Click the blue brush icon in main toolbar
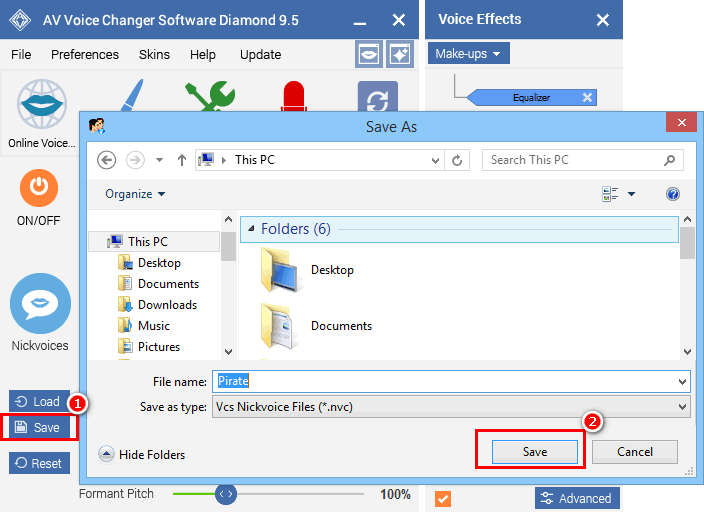Screen dimensions: 704x512 point(133,95)
